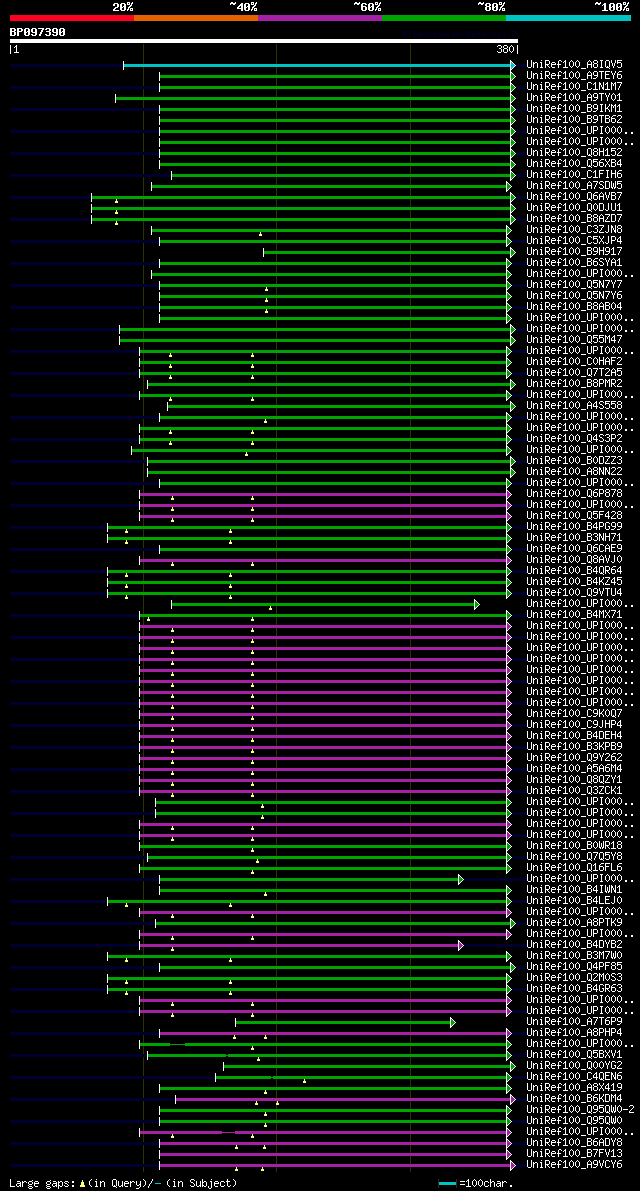Click the UniRef100_C9K0Q7 label
The image size is (640, 1191).
pyautogui.click(x=574, y=715)
